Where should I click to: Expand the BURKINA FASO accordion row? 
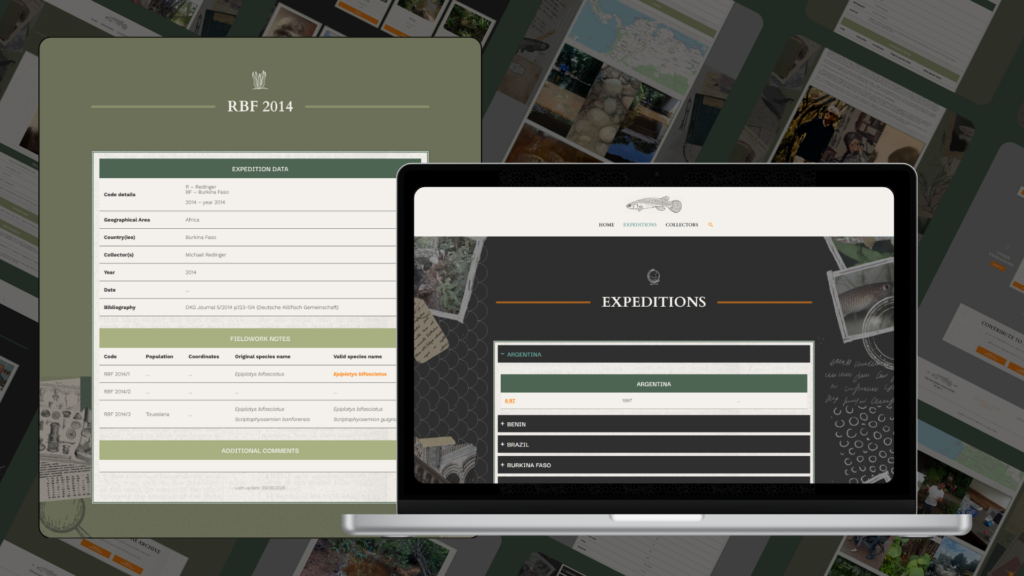tap(654, 465)
